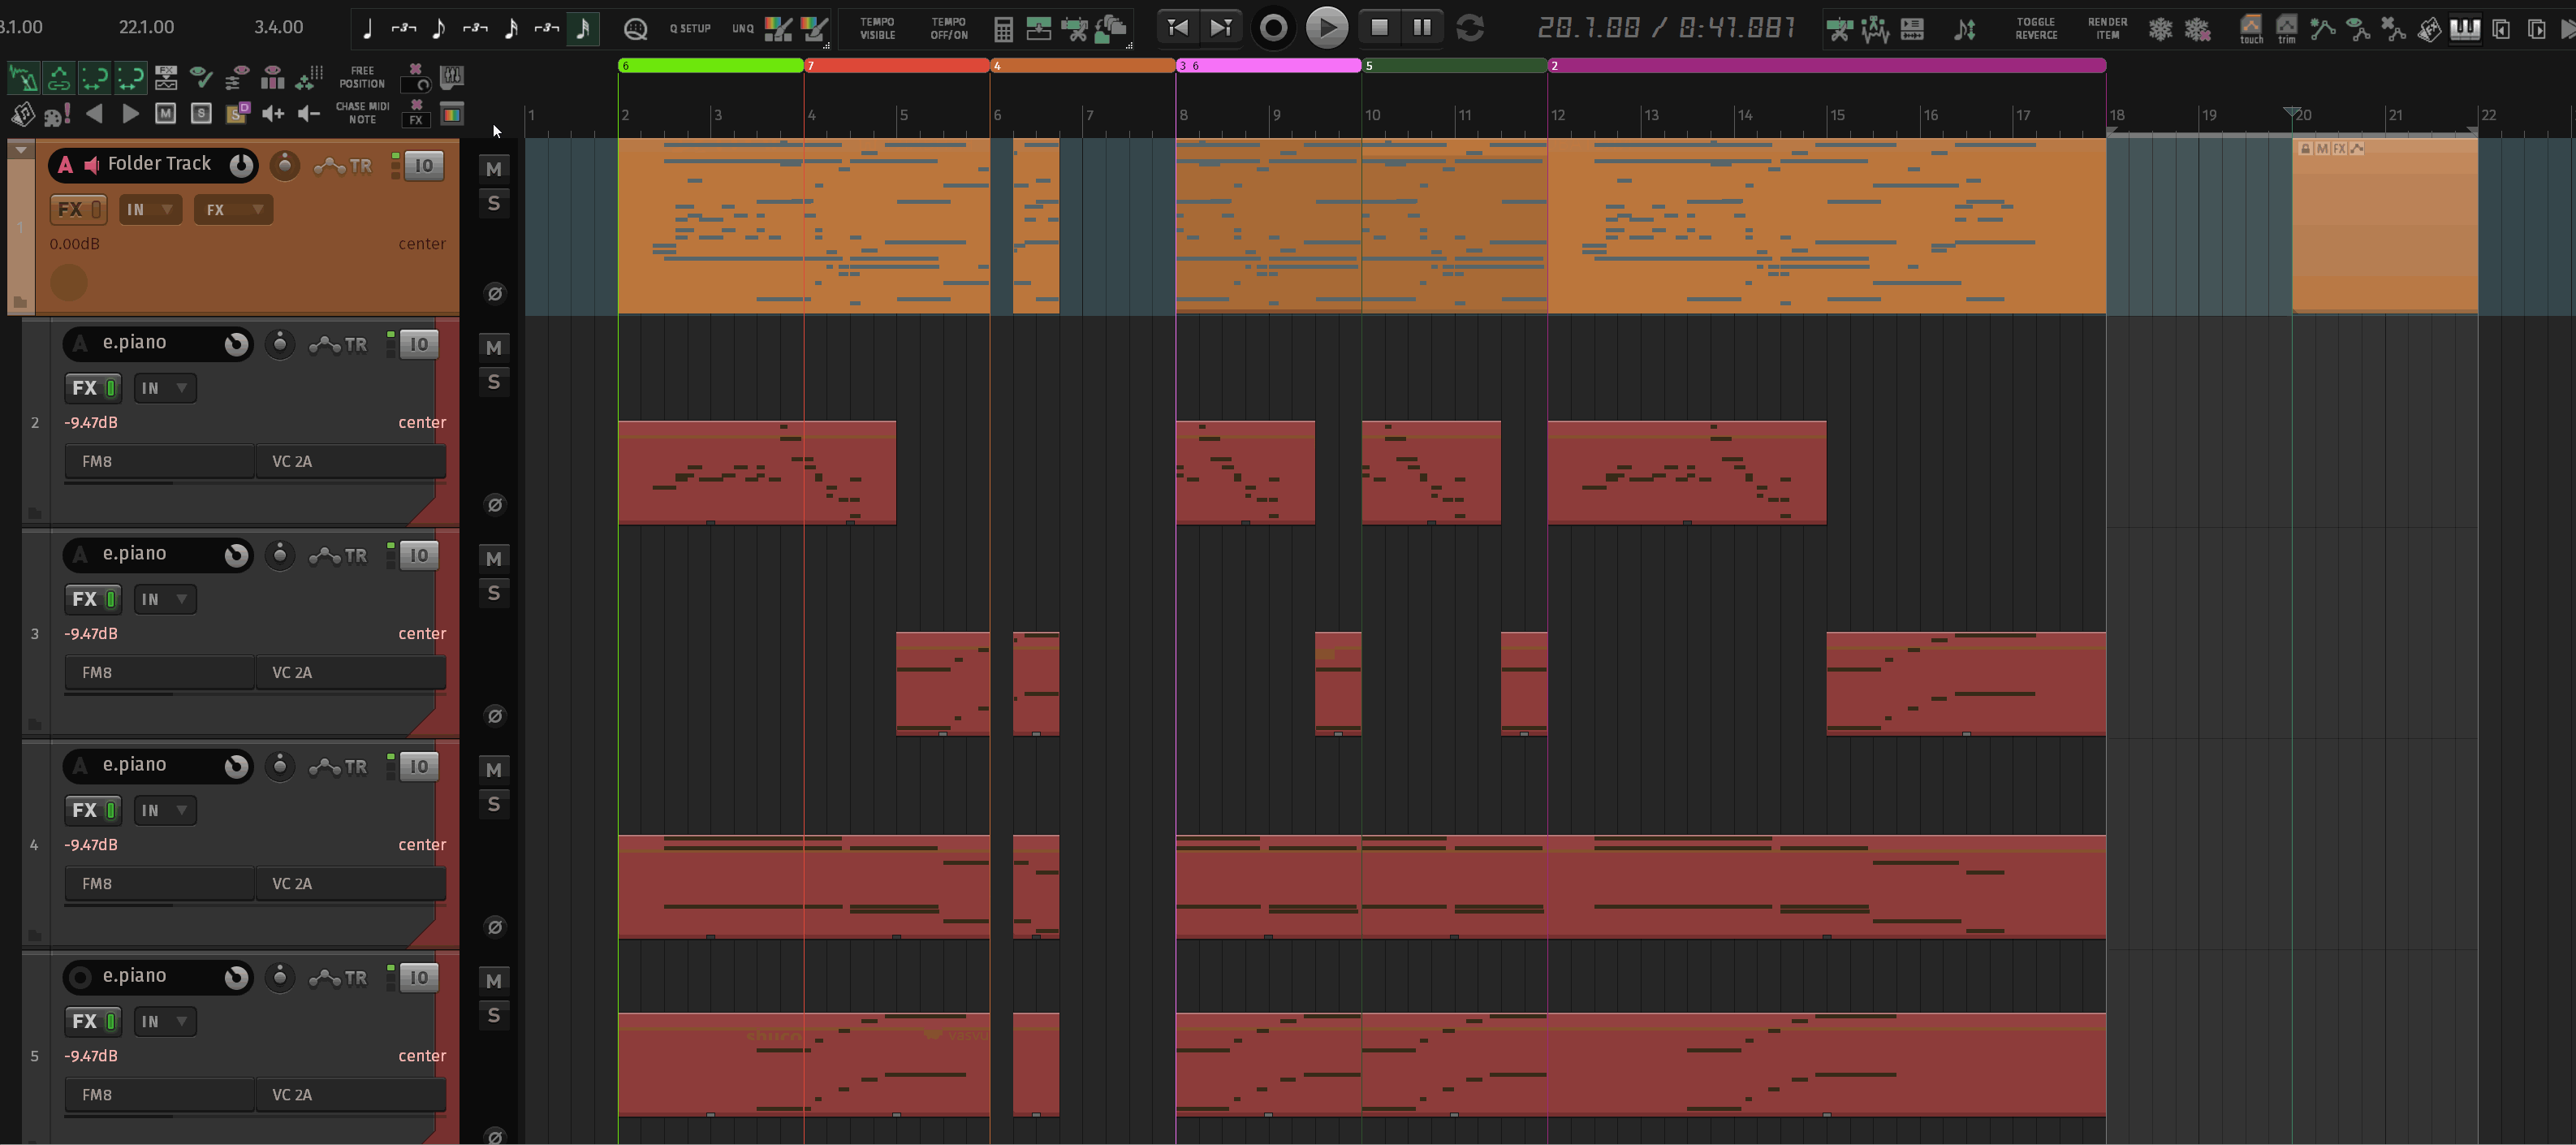The height and width of the screenshot is (1145, 2576).
Task: Click the Folder Track volume knob
Action: (x=241, y=165)
